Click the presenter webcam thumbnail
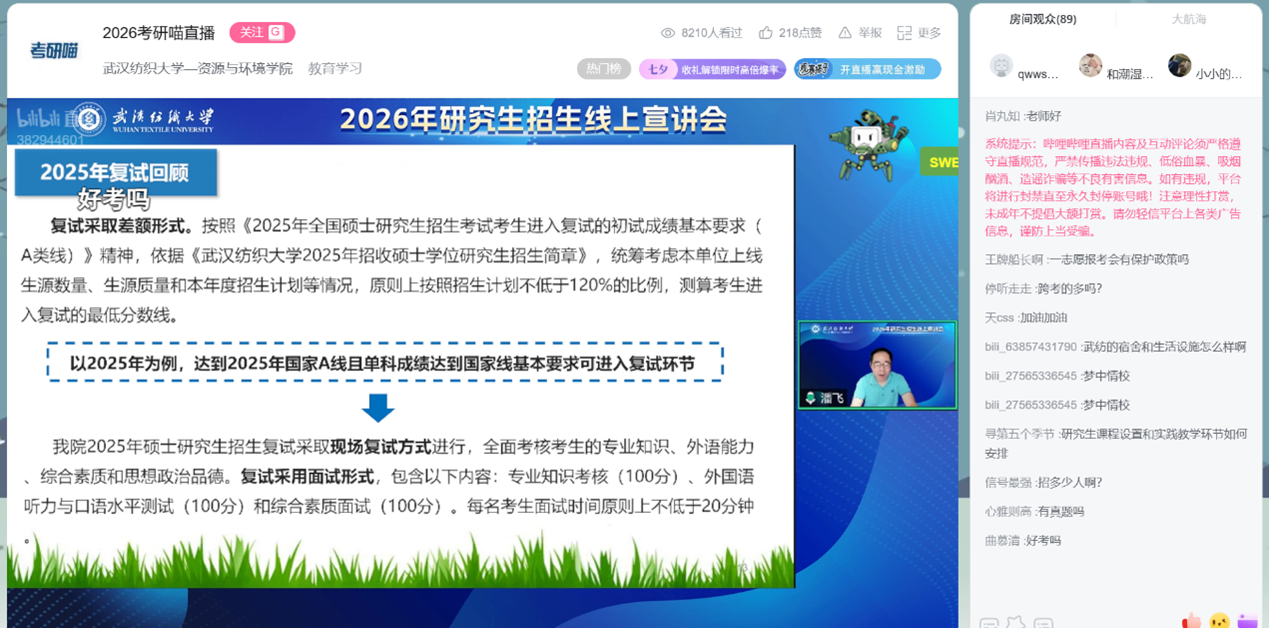Screen dimensions: 1269x628 coord(877,365)
